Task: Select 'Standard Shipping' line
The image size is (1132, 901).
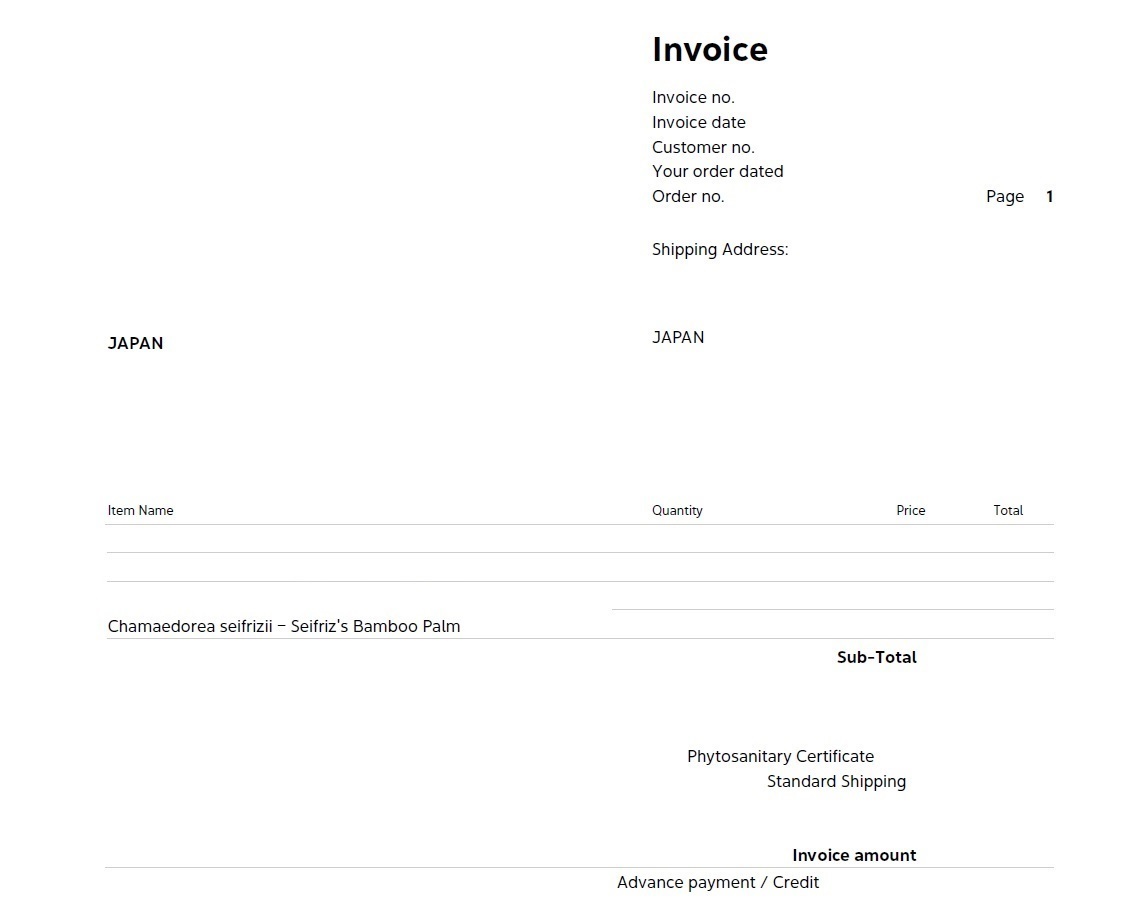Action: [x=836, y=782]
